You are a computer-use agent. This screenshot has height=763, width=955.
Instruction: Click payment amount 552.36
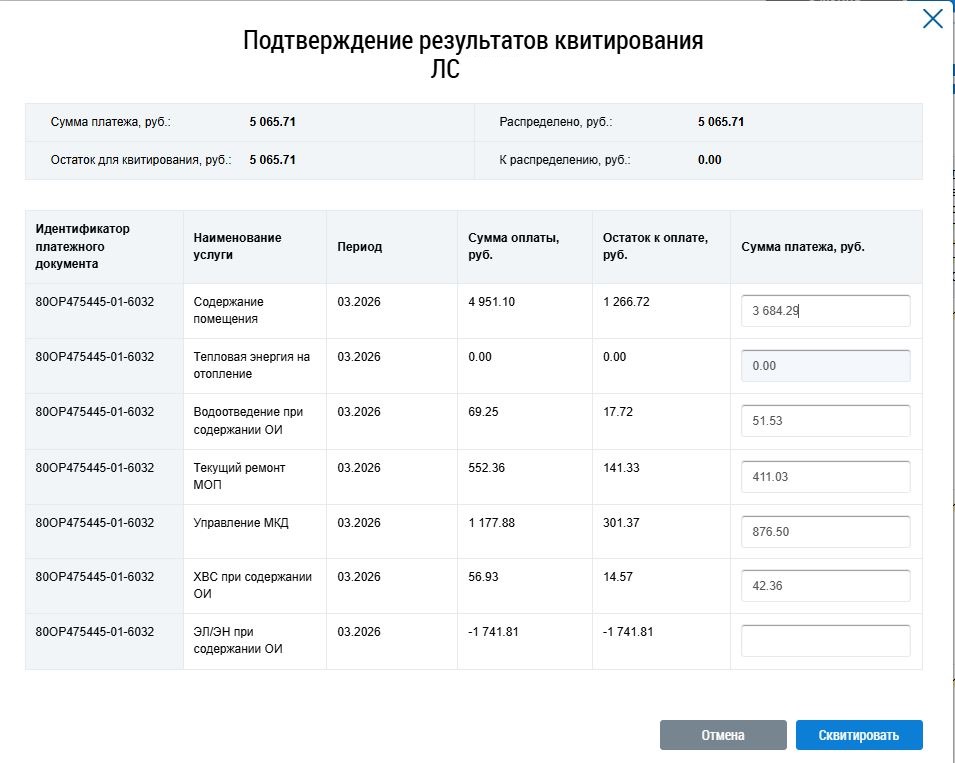point(487,468)
